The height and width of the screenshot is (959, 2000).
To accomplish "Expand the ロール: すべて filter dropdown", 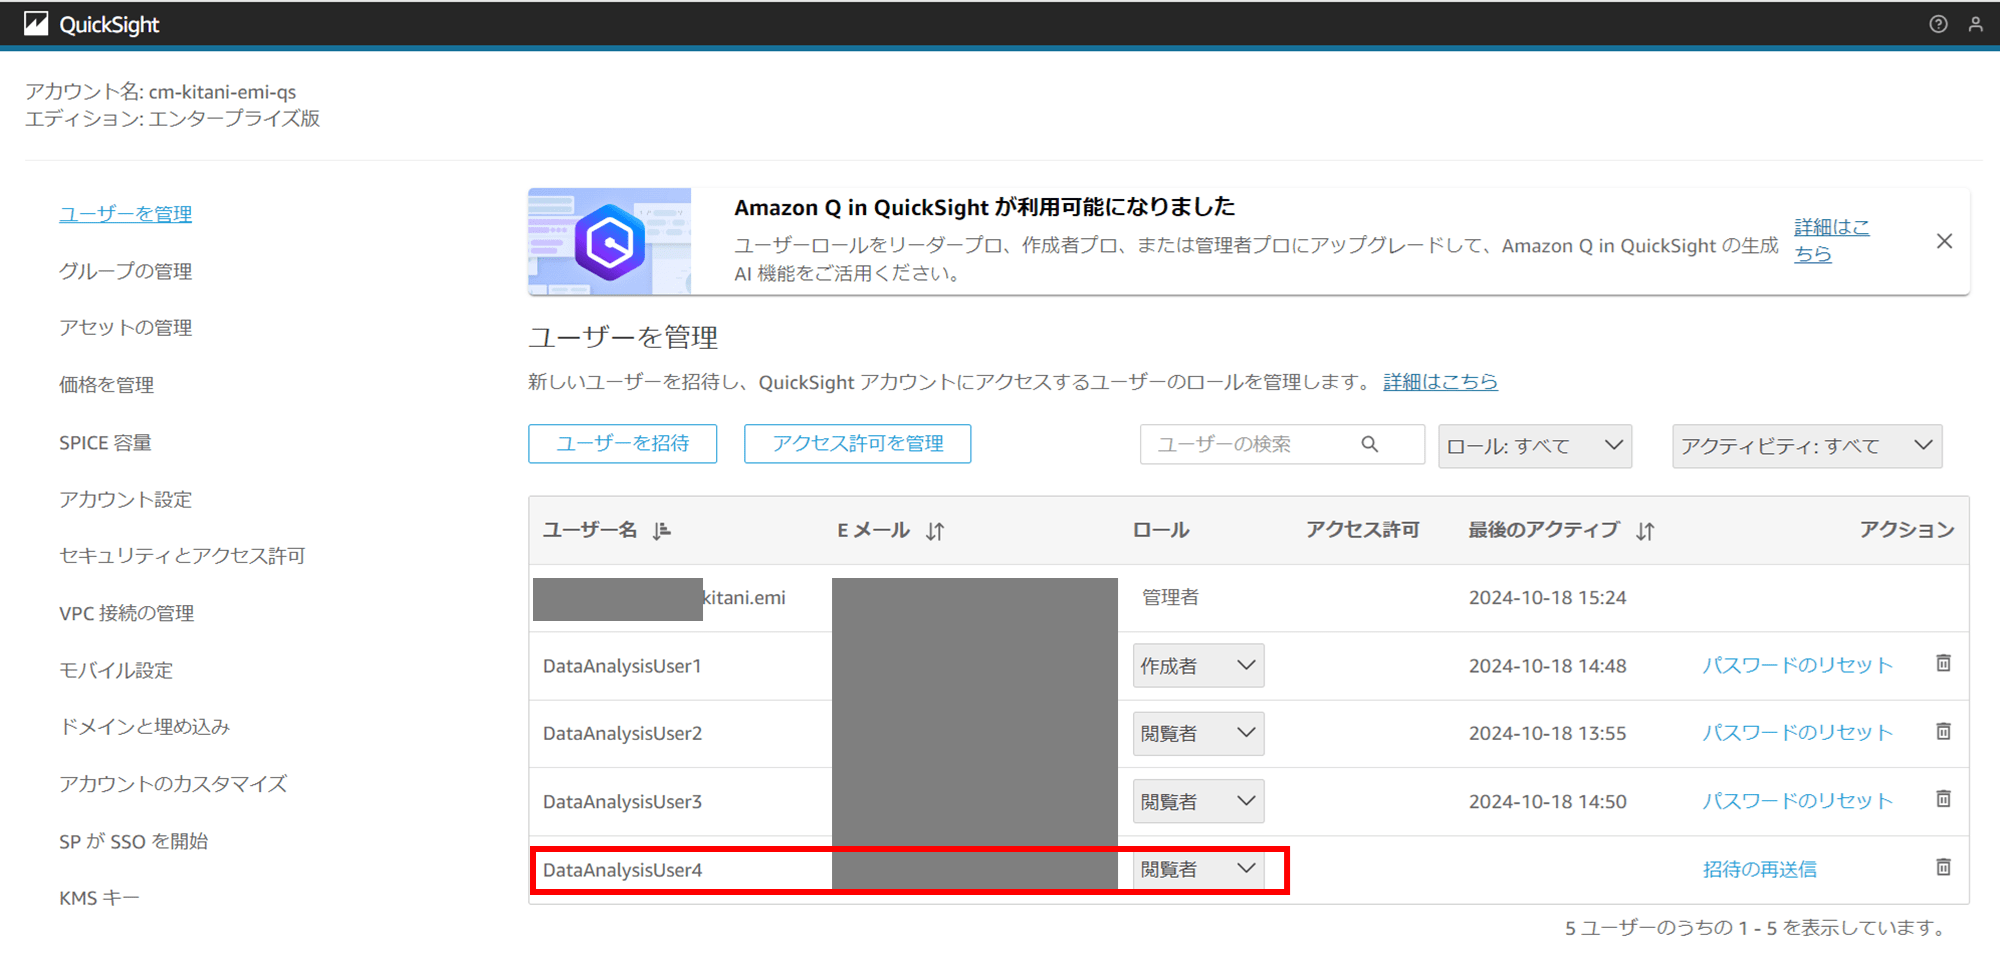I will click(1535, 446).
